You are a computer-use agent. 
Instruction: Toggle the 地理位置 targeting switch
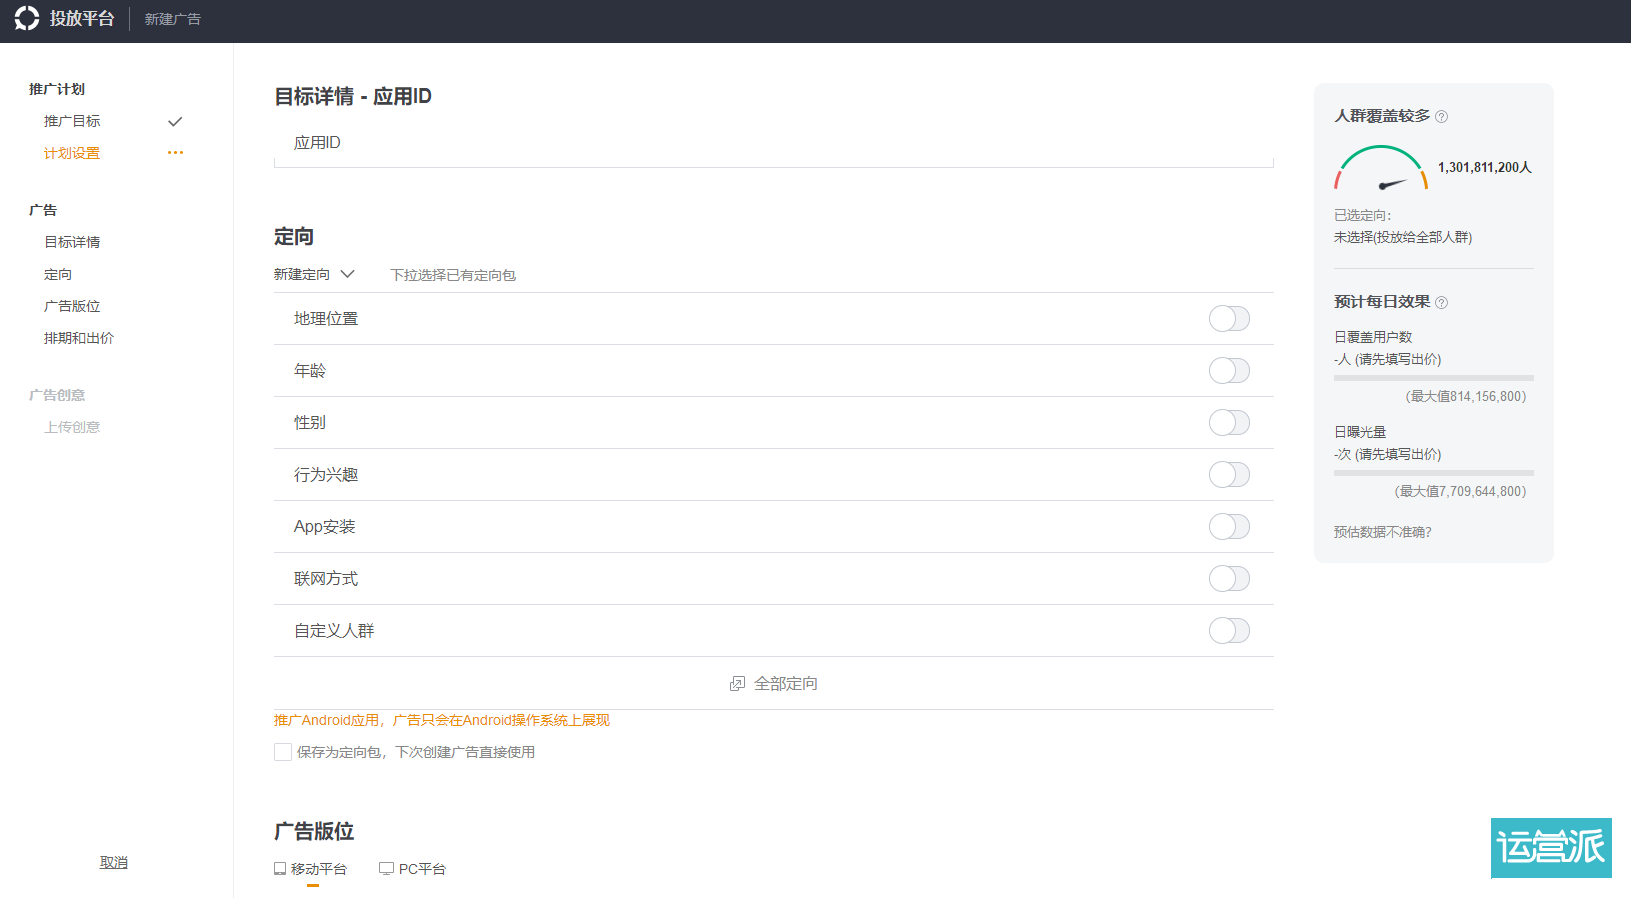[1229, 319]
